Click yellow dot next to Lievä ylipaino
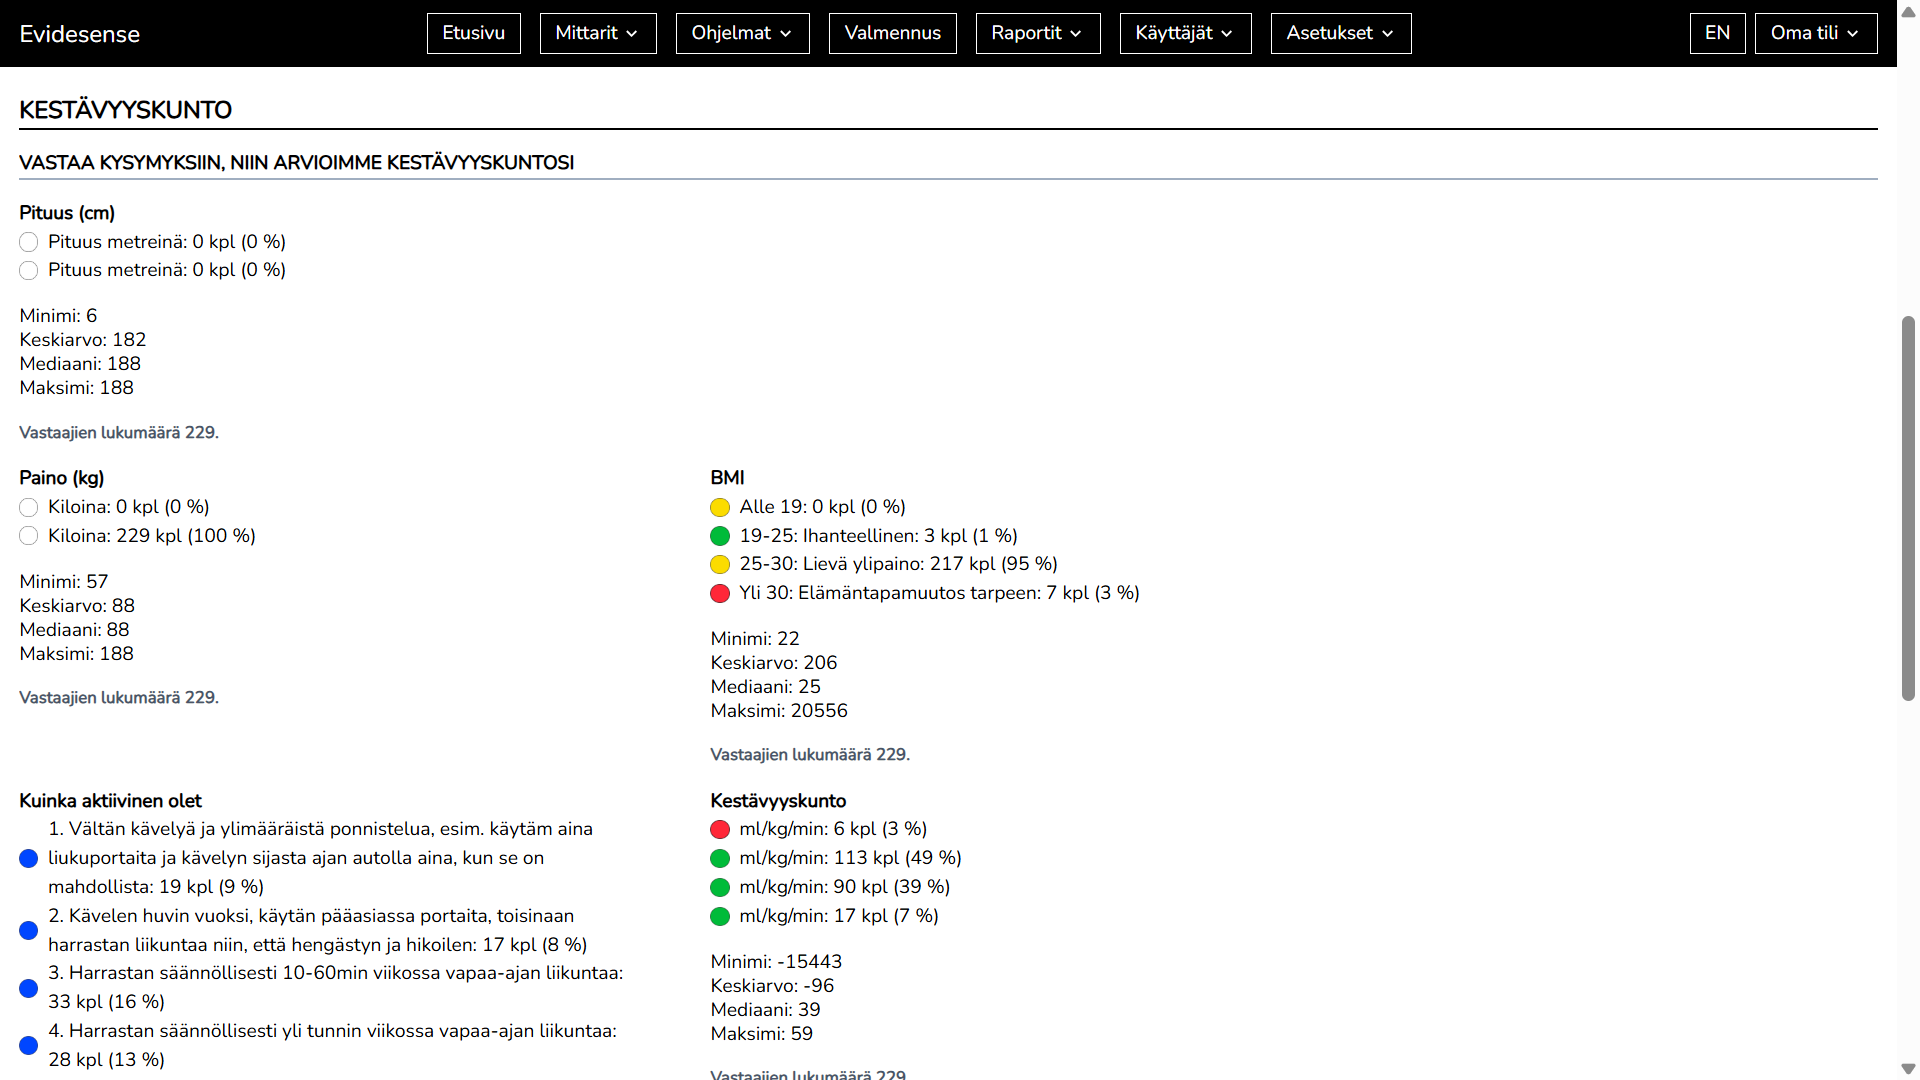Viewport: 1920px width, 1080px height. [x=720, y=564]
